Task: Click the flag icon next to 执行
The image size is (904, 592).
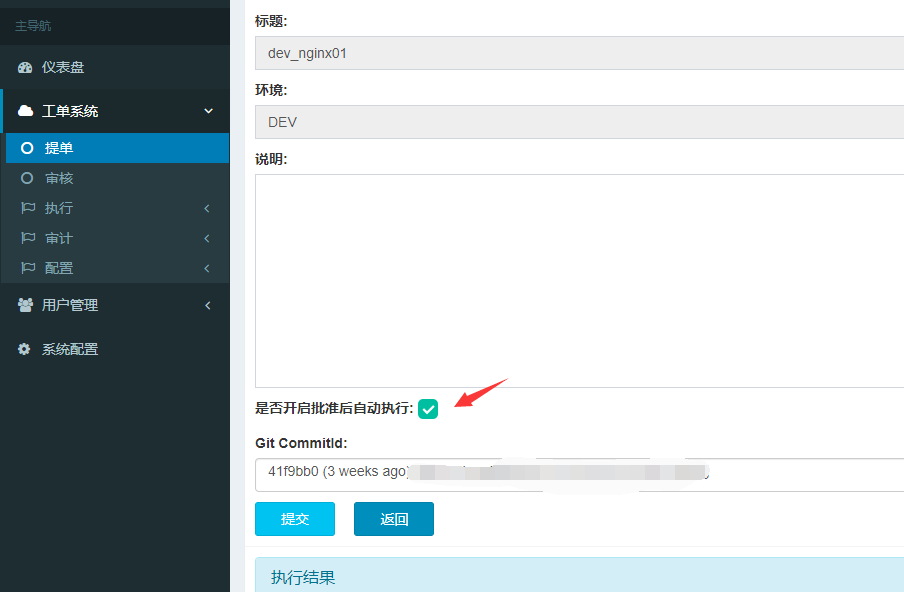Action: 28,208
